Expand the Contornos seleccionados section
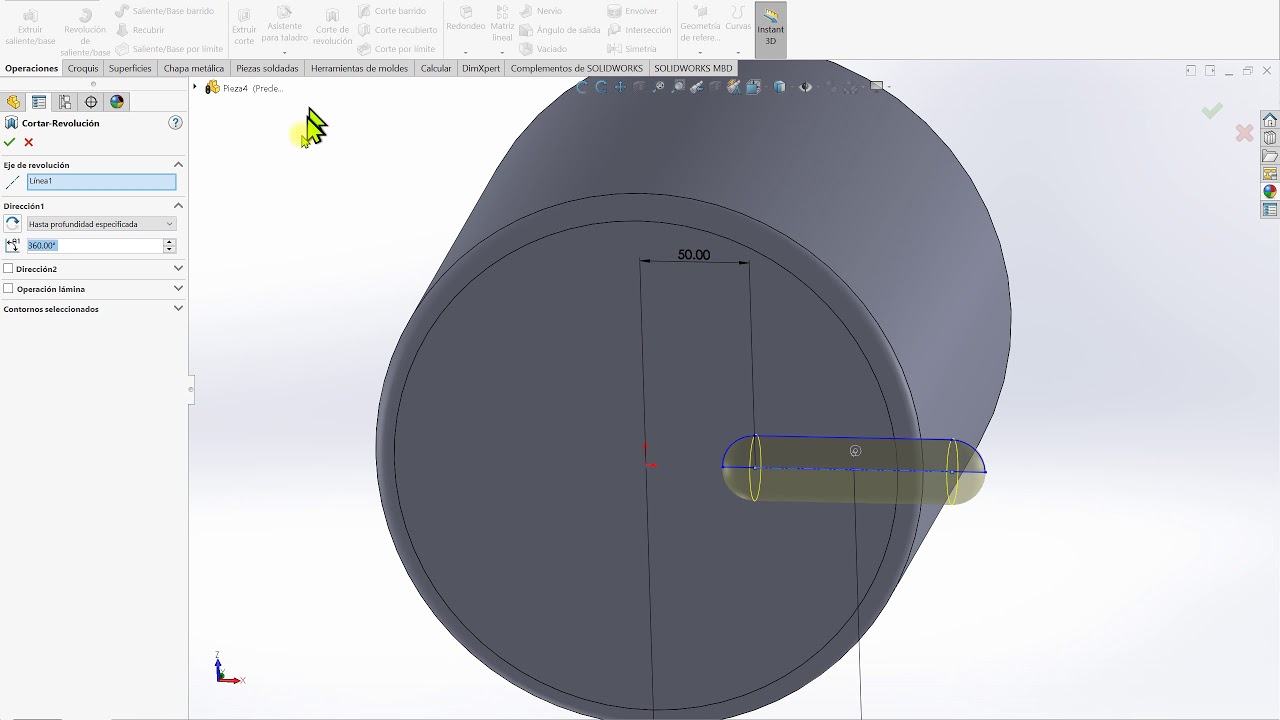The width and height of the screenshot is (1280, 720). (x=178, y=309)
